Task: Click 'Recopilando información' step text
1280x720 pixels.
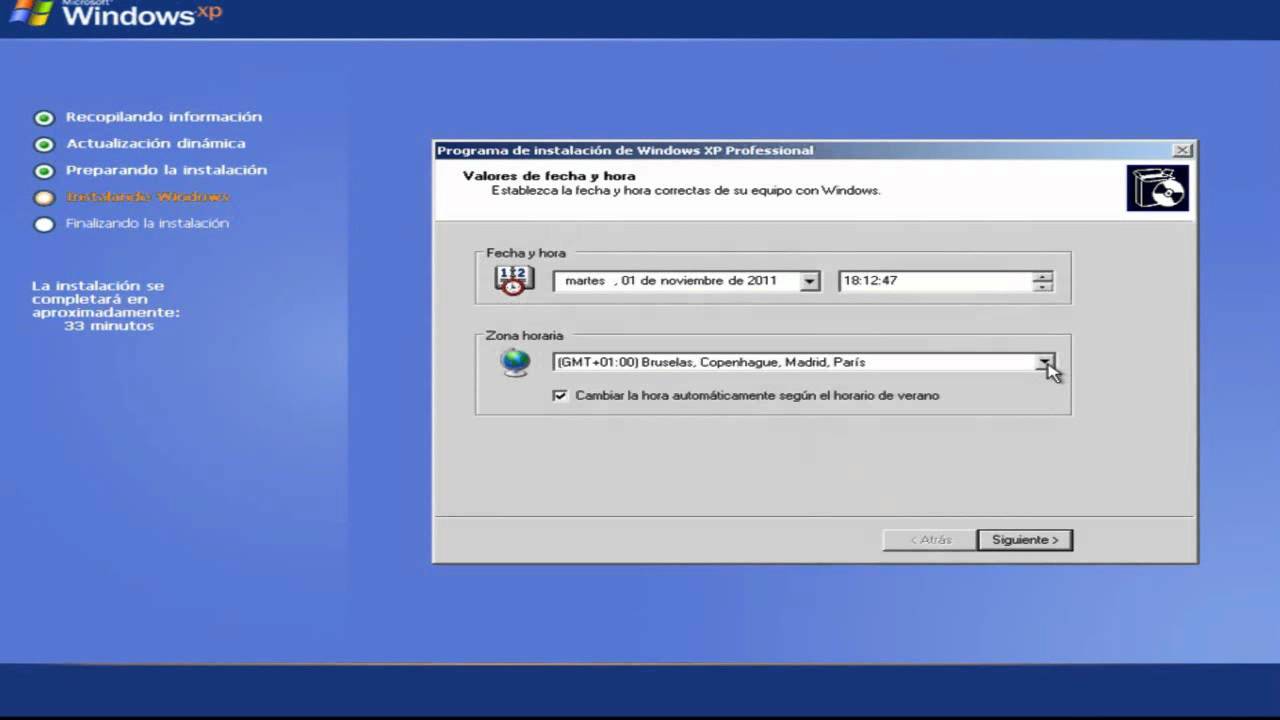Action: tap(164, 117)
